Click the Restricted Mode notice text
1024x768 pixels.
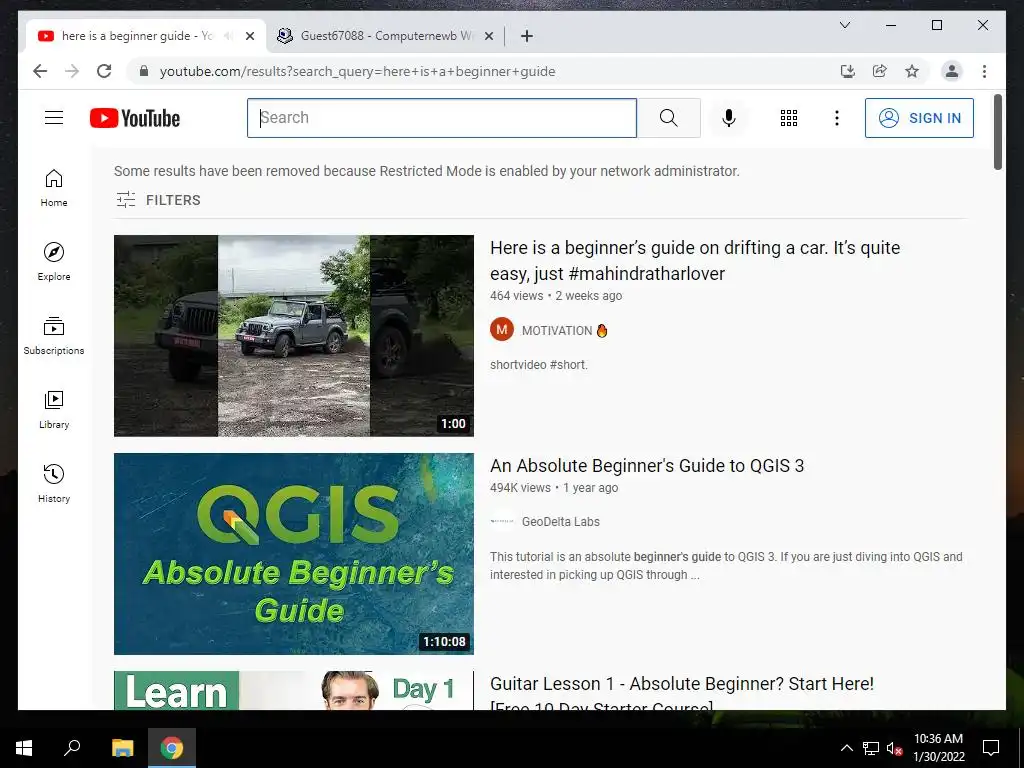coord(426,171)
